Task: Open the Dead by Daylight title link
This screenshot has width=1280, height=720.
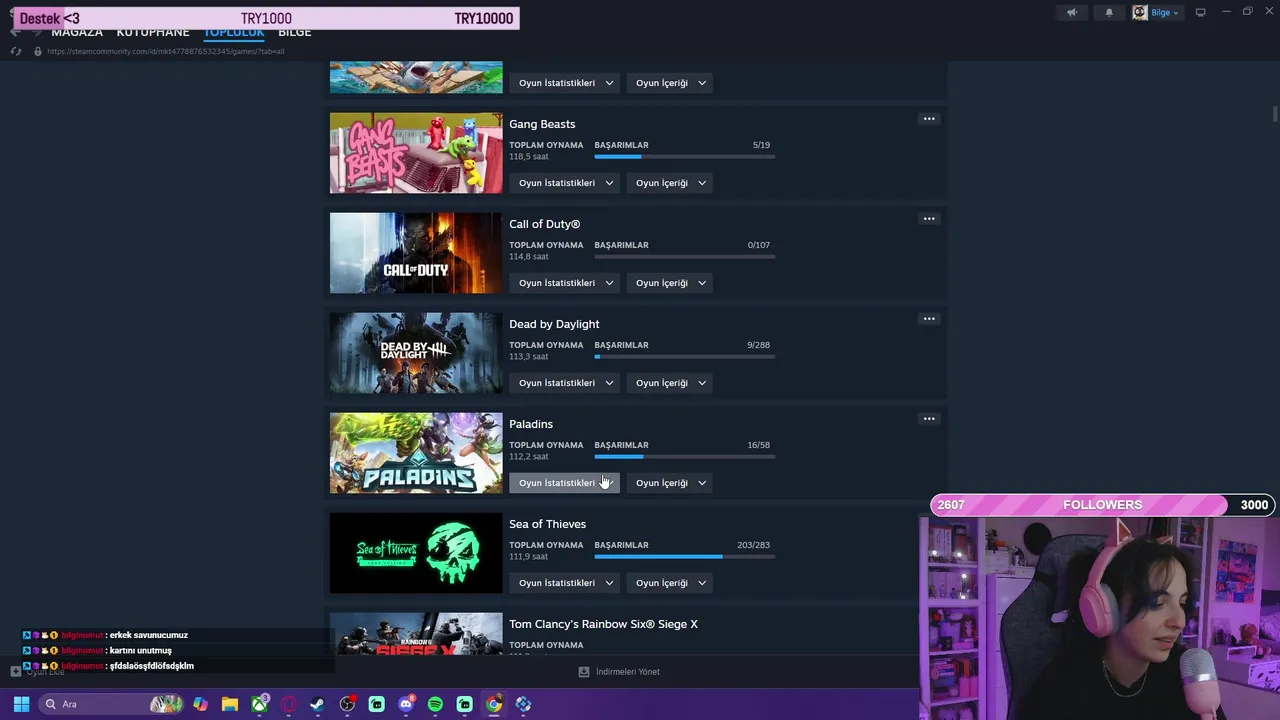Action: pos(554,324)
